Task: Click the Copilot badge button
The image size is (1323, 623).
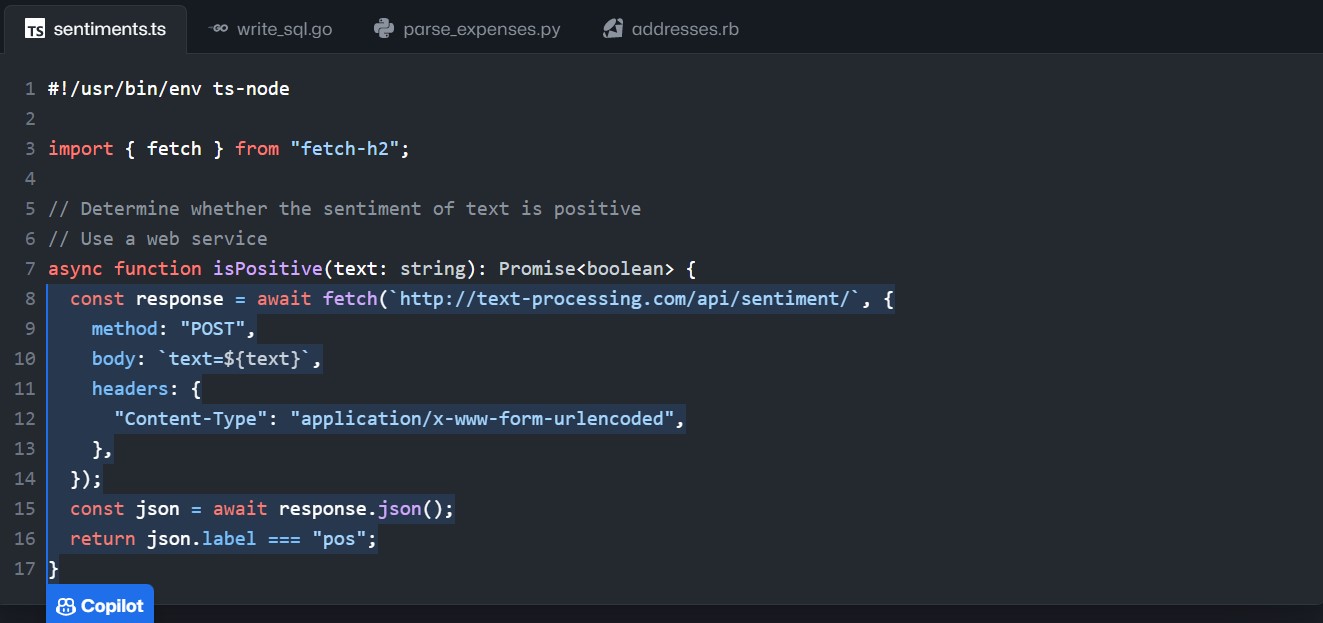Action: [x=100, y=604]
